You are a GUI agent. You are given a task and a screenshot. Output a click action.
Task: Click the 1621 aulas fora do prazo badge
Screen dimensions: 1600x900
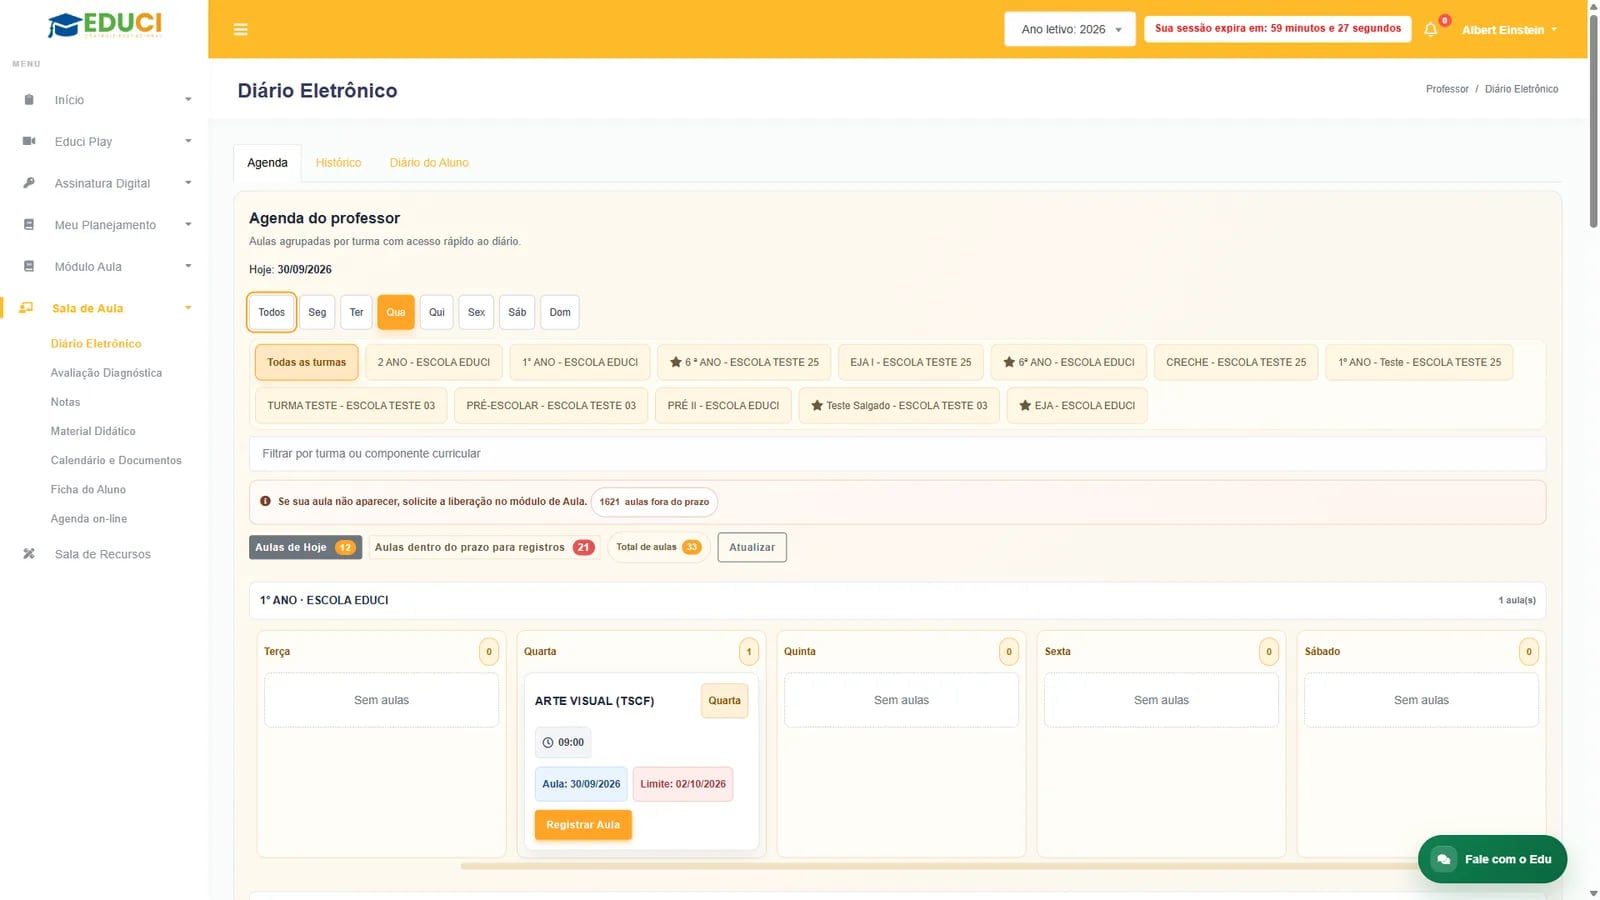654,502
